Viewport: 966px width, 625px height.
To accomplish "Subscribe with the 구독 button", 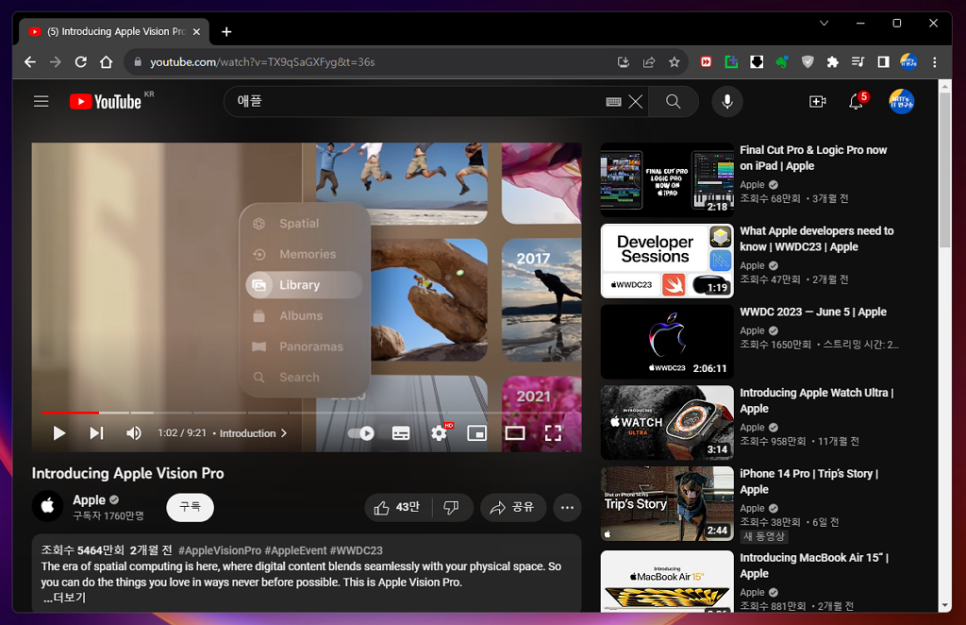I will coord(190,507).
